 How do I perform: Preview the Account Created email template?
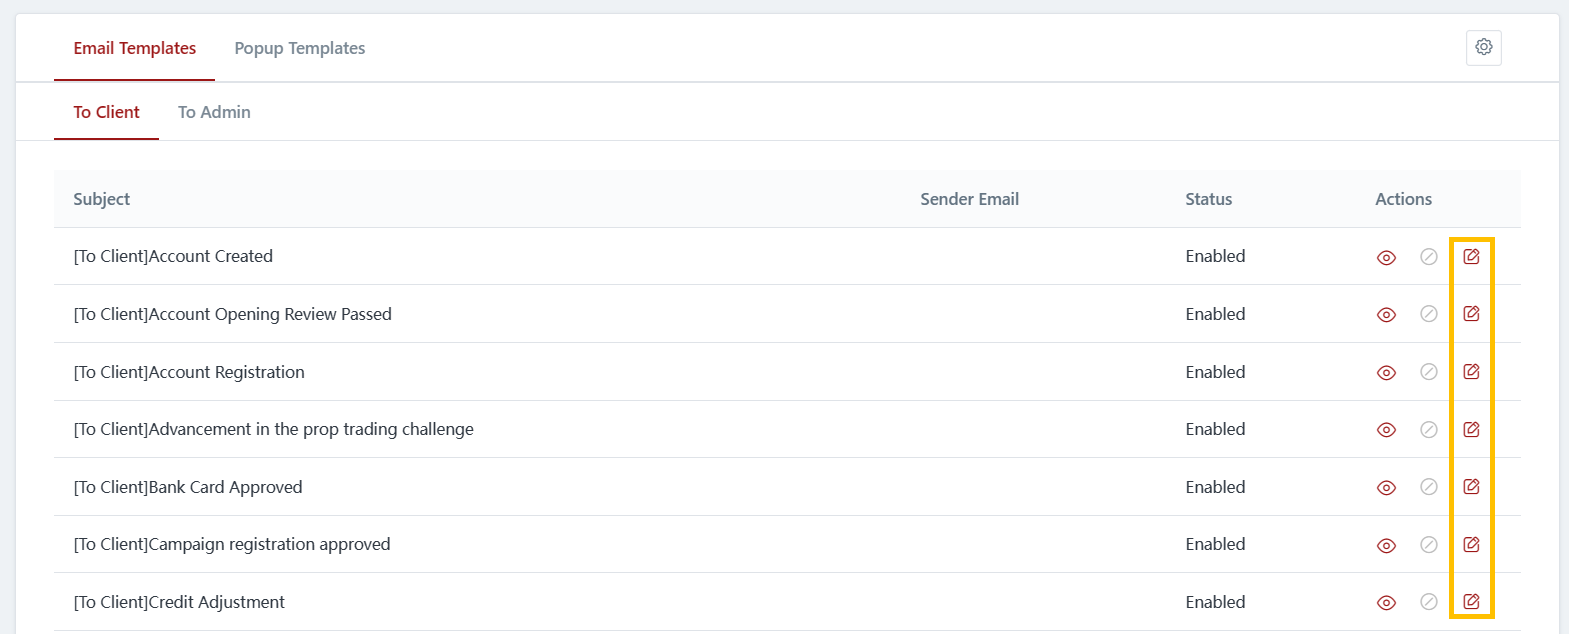1386,258
